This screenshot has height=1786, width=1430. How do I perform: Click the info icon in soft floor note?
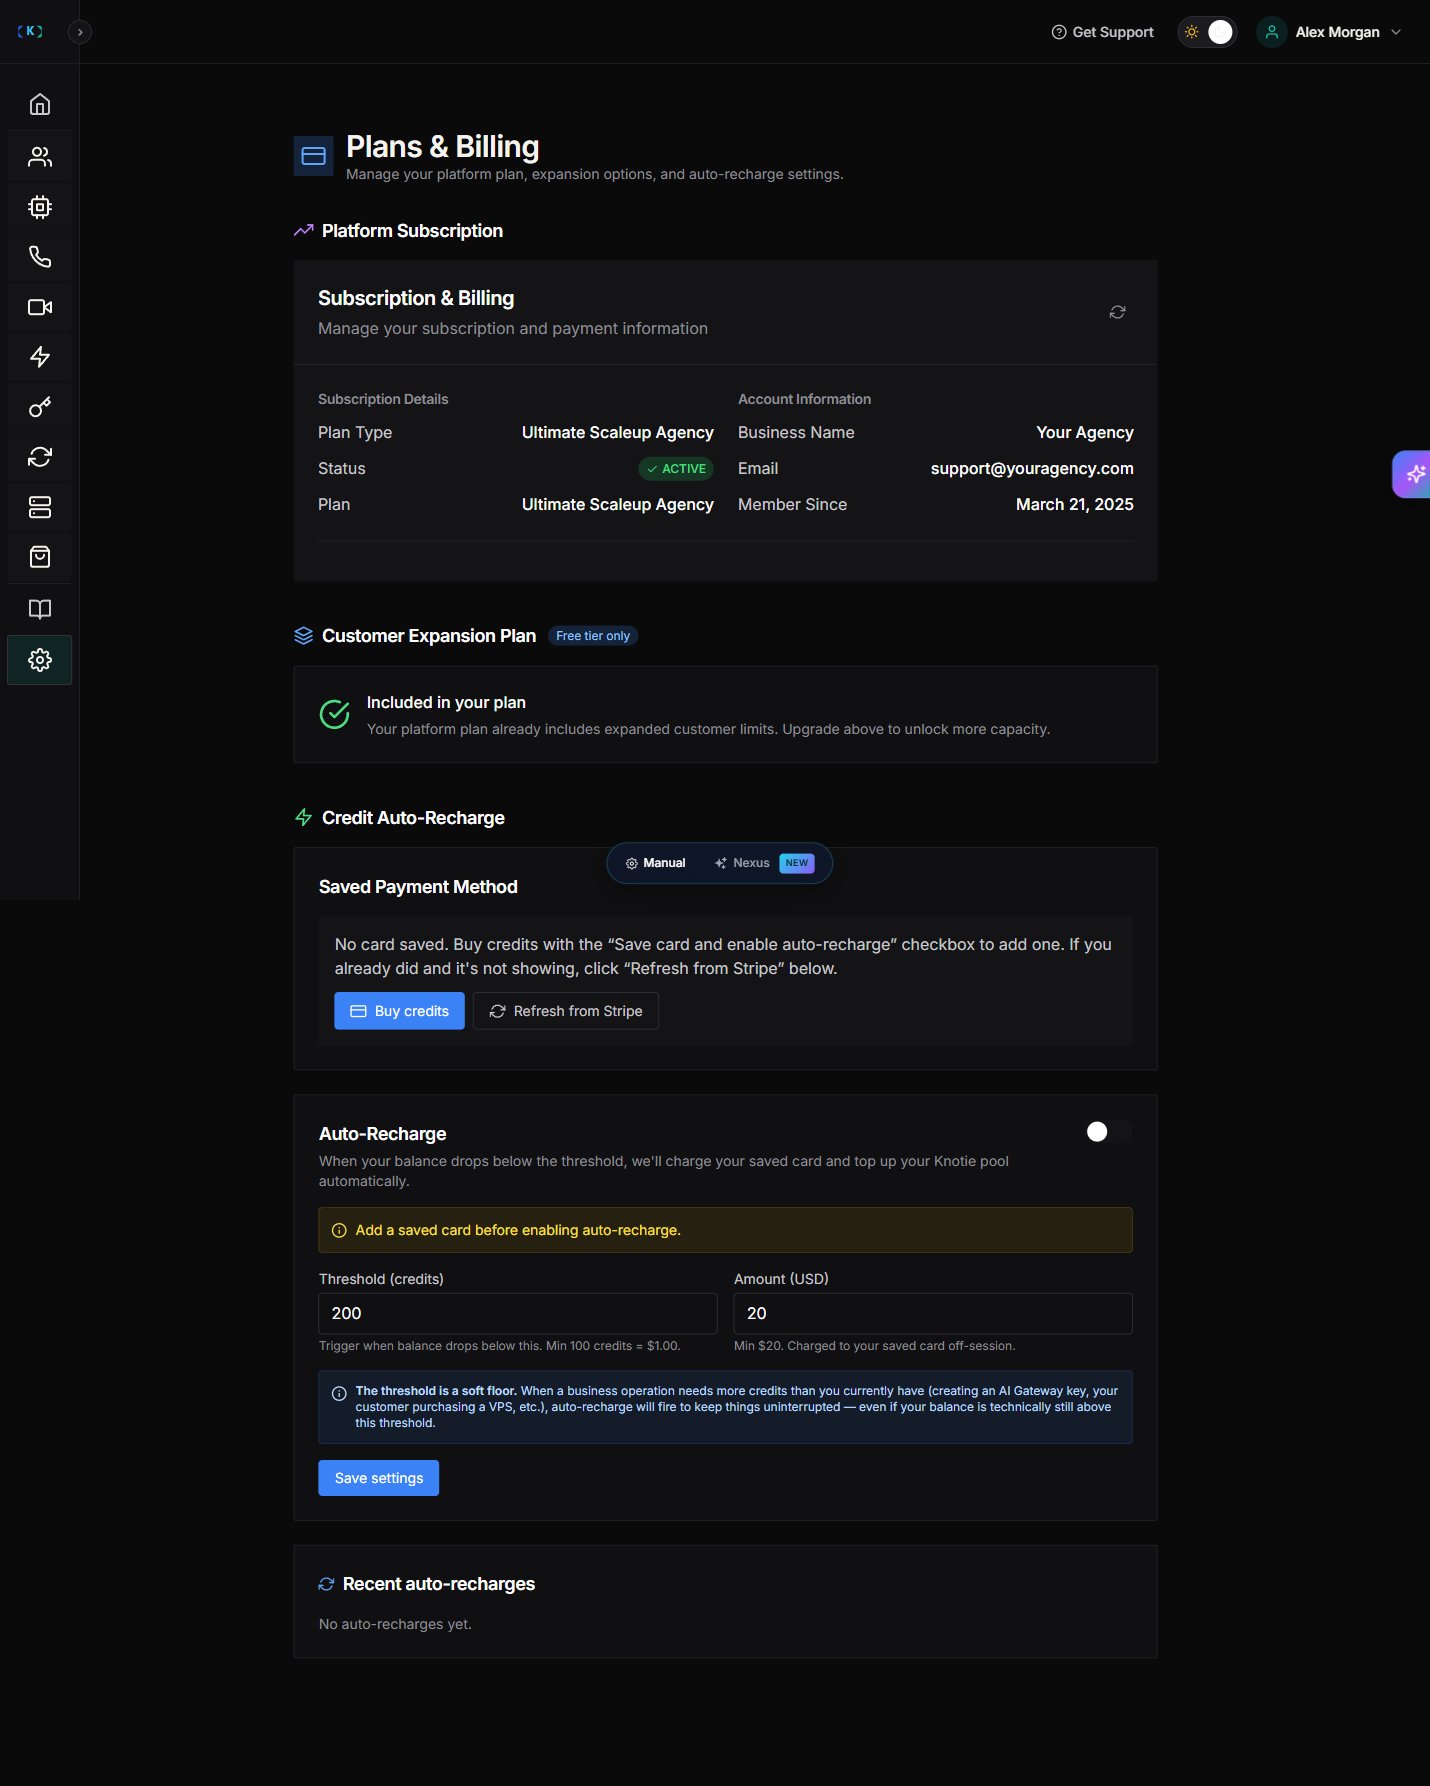point(339,1393)
